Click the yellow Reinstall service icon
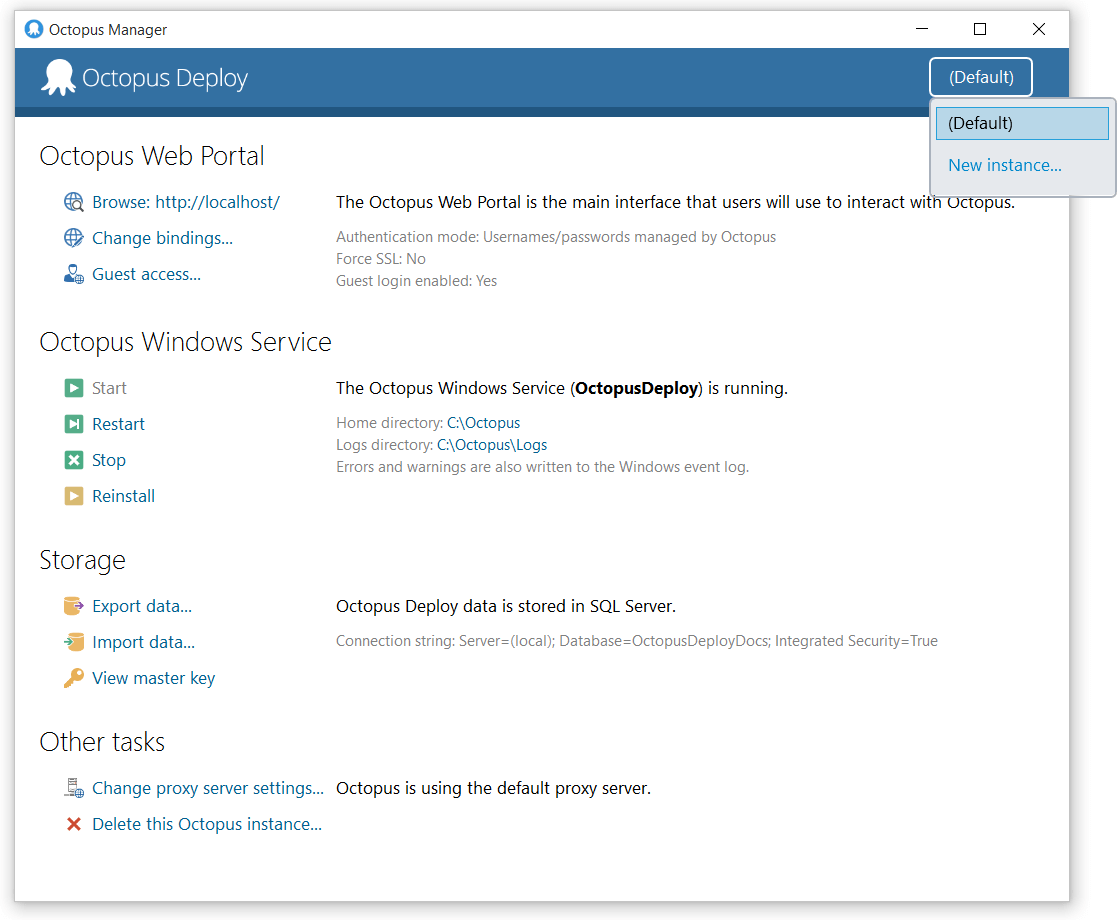This screenshot has width=1117, height=920. (x=74, y=496)
